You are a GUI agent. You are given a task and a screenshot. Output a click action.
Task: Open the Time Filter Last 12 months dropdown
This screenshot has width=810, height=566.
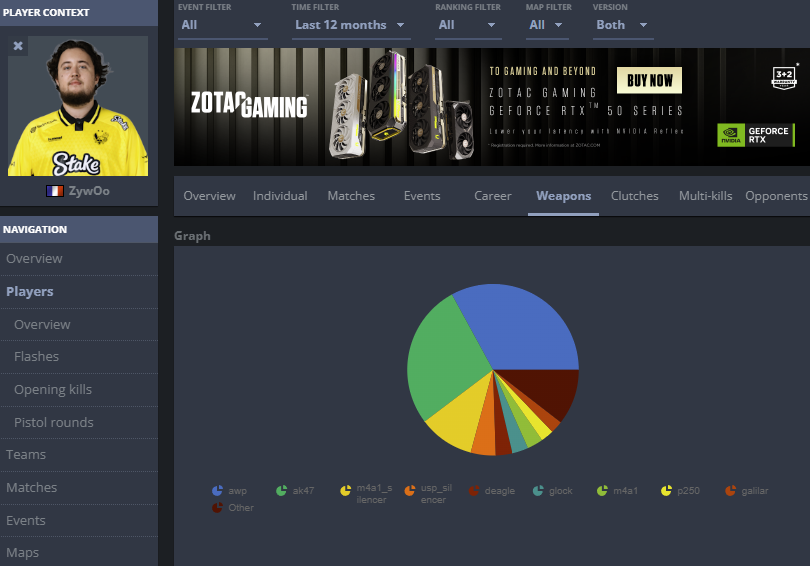click(351, 25)
